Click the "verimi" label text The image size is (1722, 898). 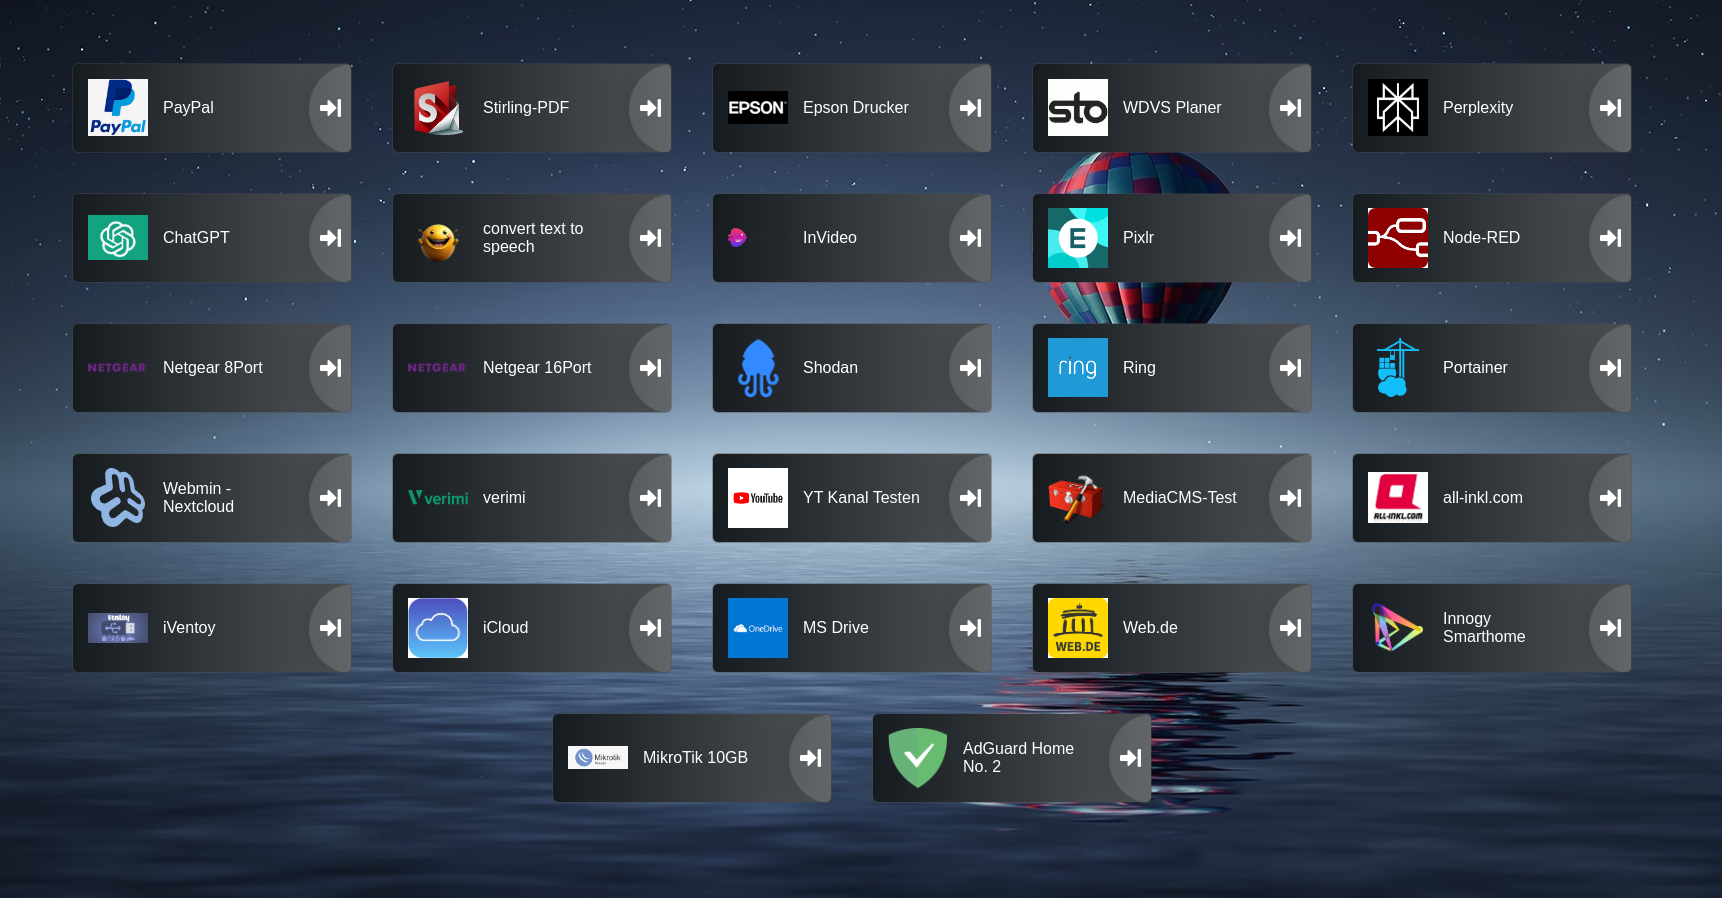tap(504, 498)
